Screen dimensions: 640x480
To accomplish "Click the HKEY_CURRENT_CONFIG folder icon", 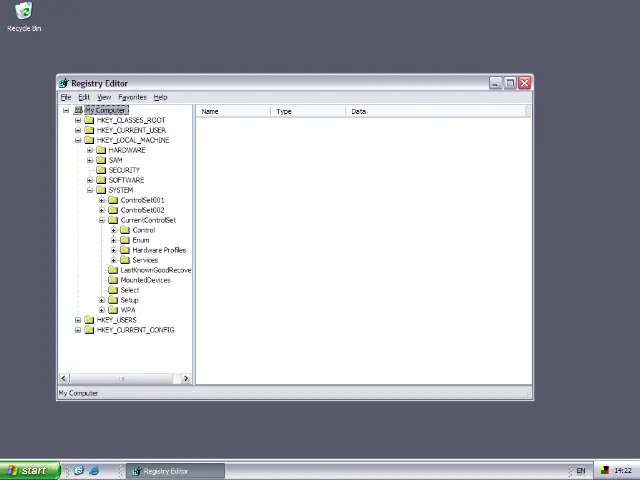I will point(89,330).
